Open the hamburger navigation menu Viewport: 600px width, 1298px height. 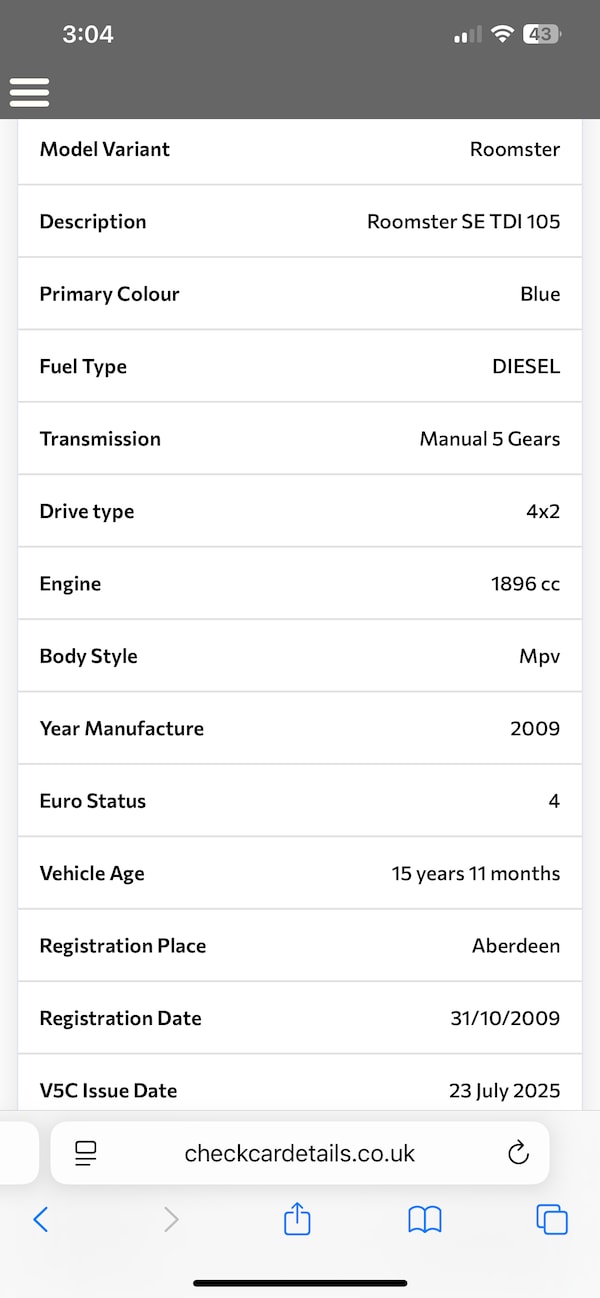tap(29, 92)
